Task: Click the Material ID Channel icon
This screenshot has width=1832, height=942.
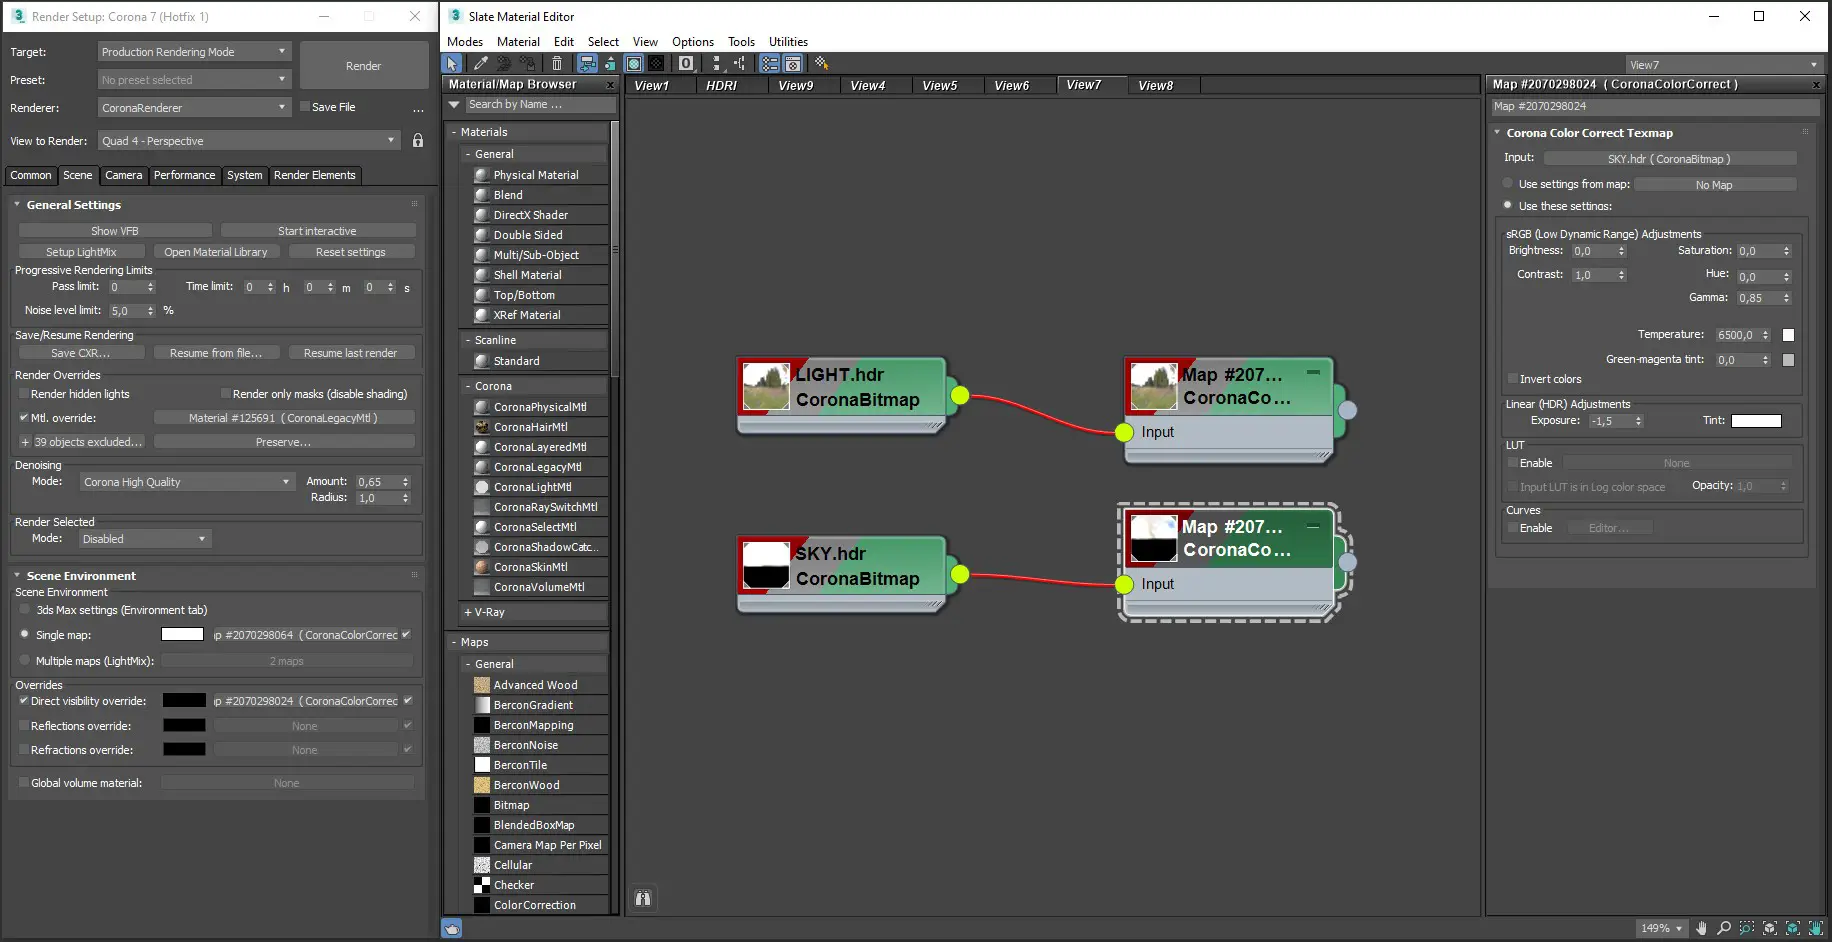Action: [x=685, y=63]
